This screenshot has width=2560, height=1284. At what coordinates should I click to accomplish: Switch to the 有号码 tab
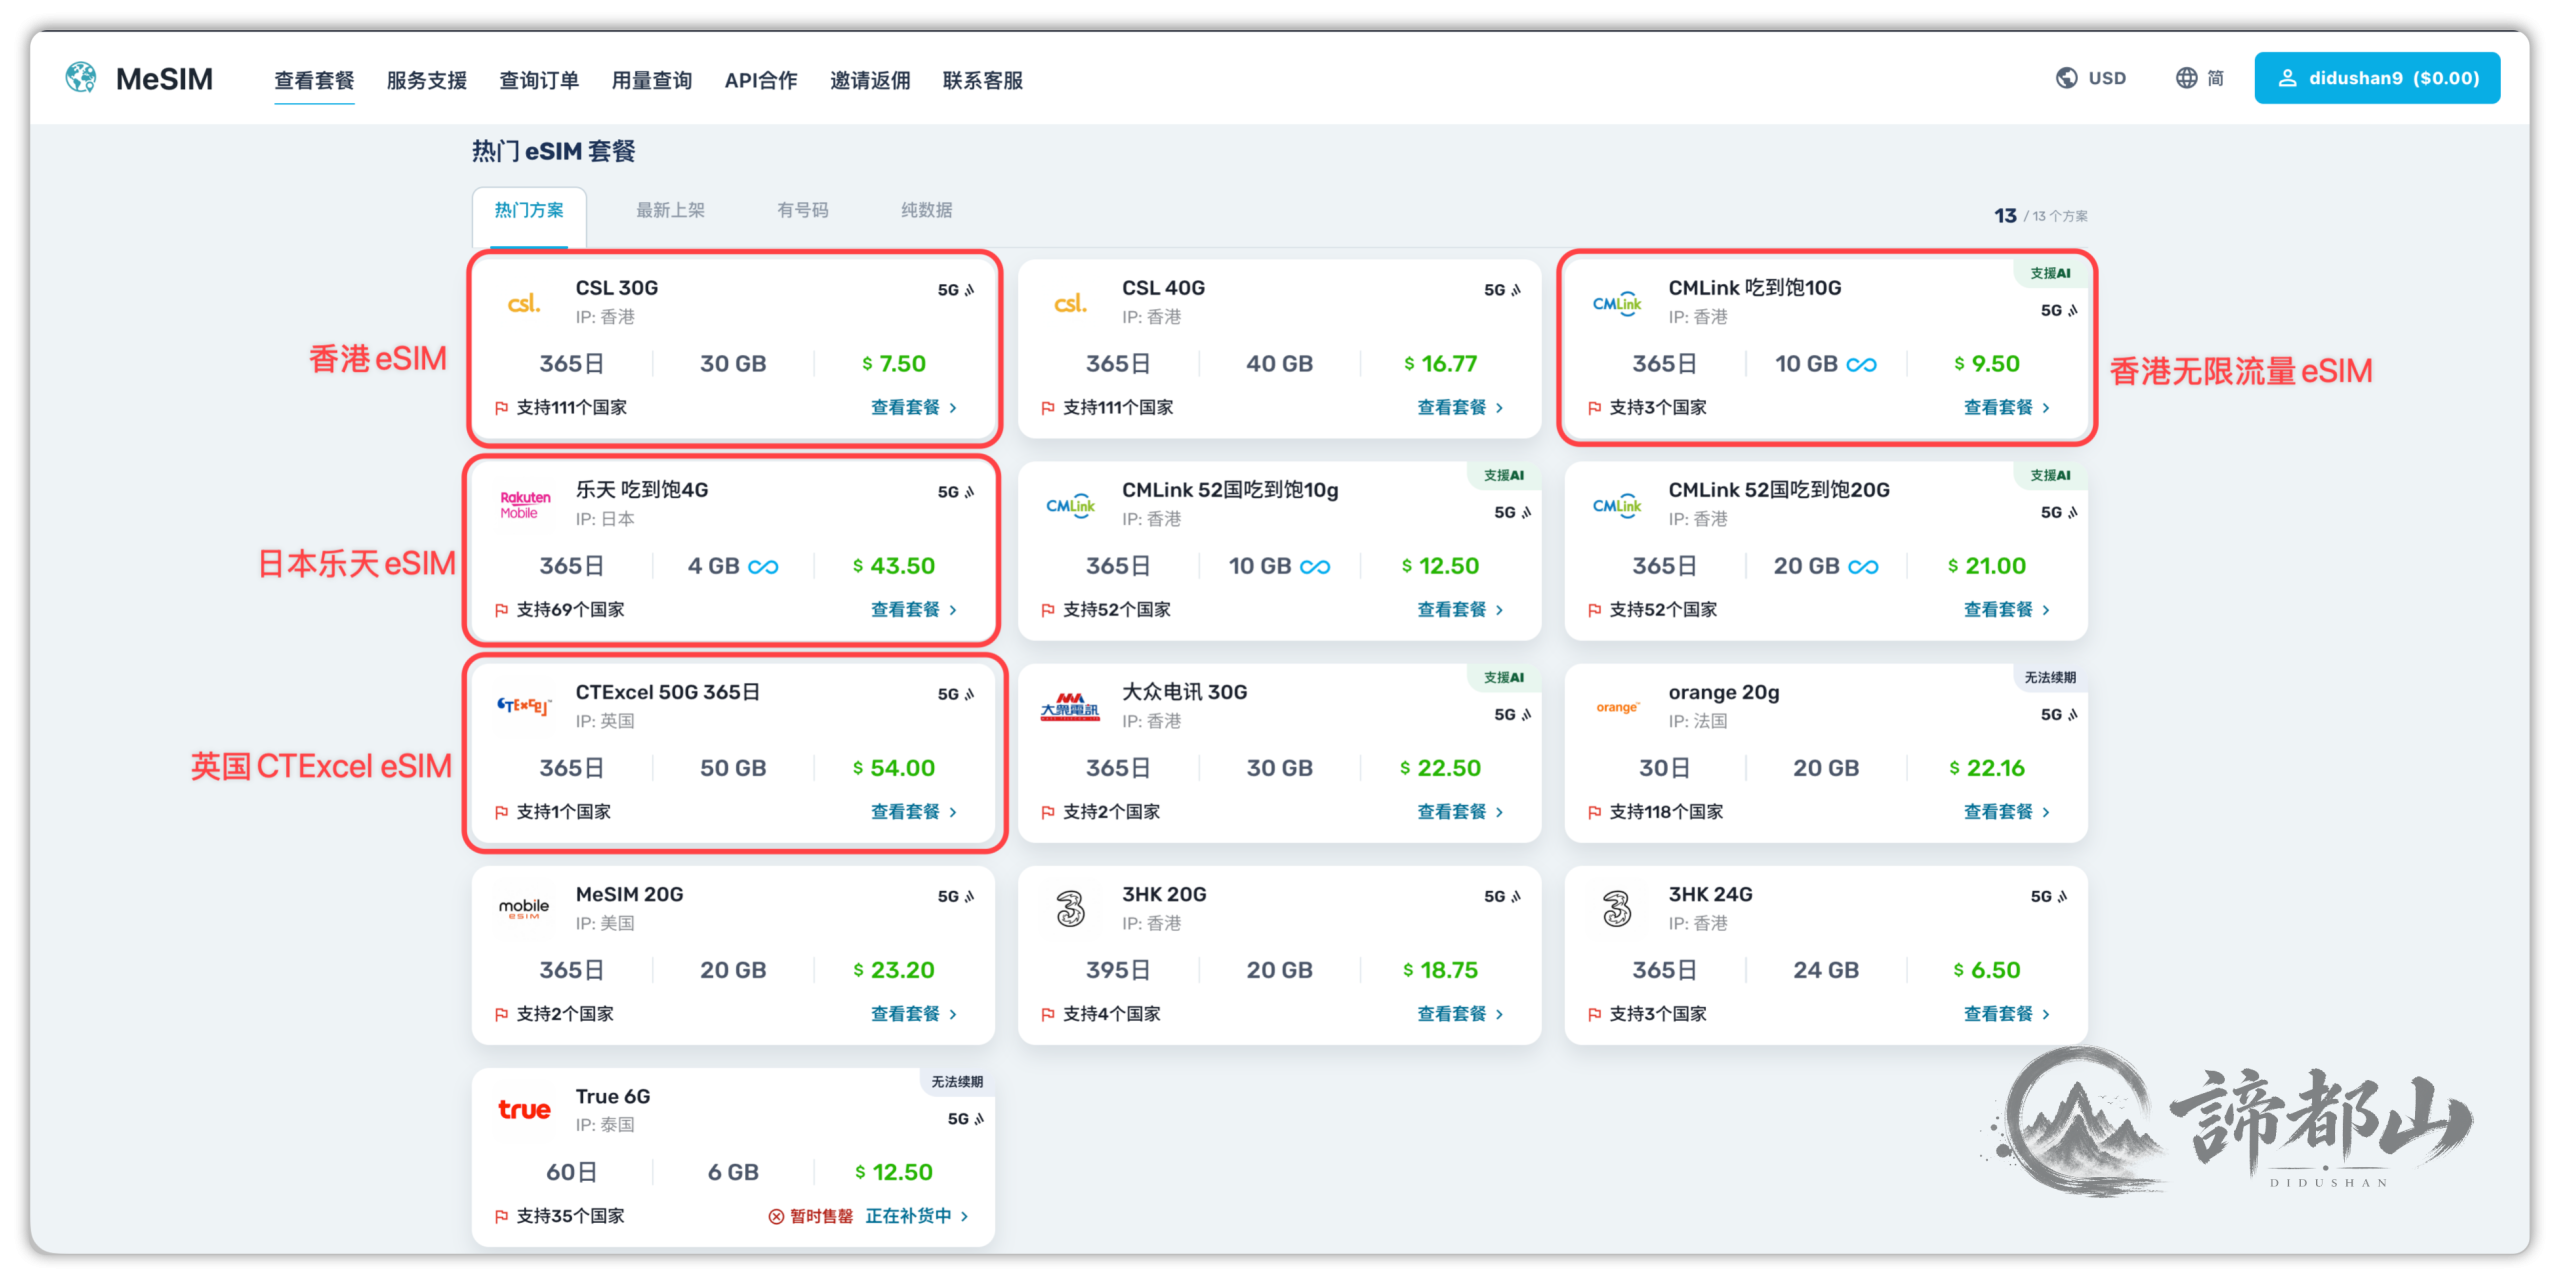click(x=803, y=210)
